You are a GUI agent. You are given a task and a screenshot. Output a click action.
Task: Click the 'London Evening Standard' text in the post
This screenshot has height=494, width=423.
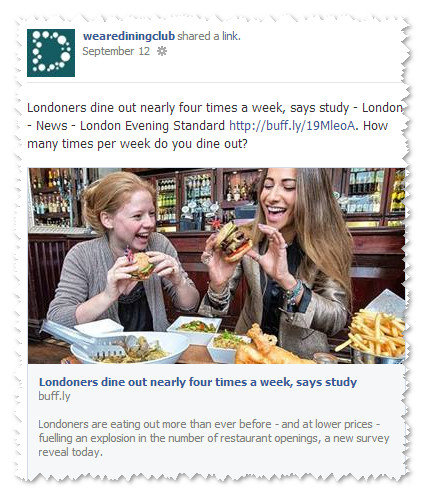tap(152, 126)
